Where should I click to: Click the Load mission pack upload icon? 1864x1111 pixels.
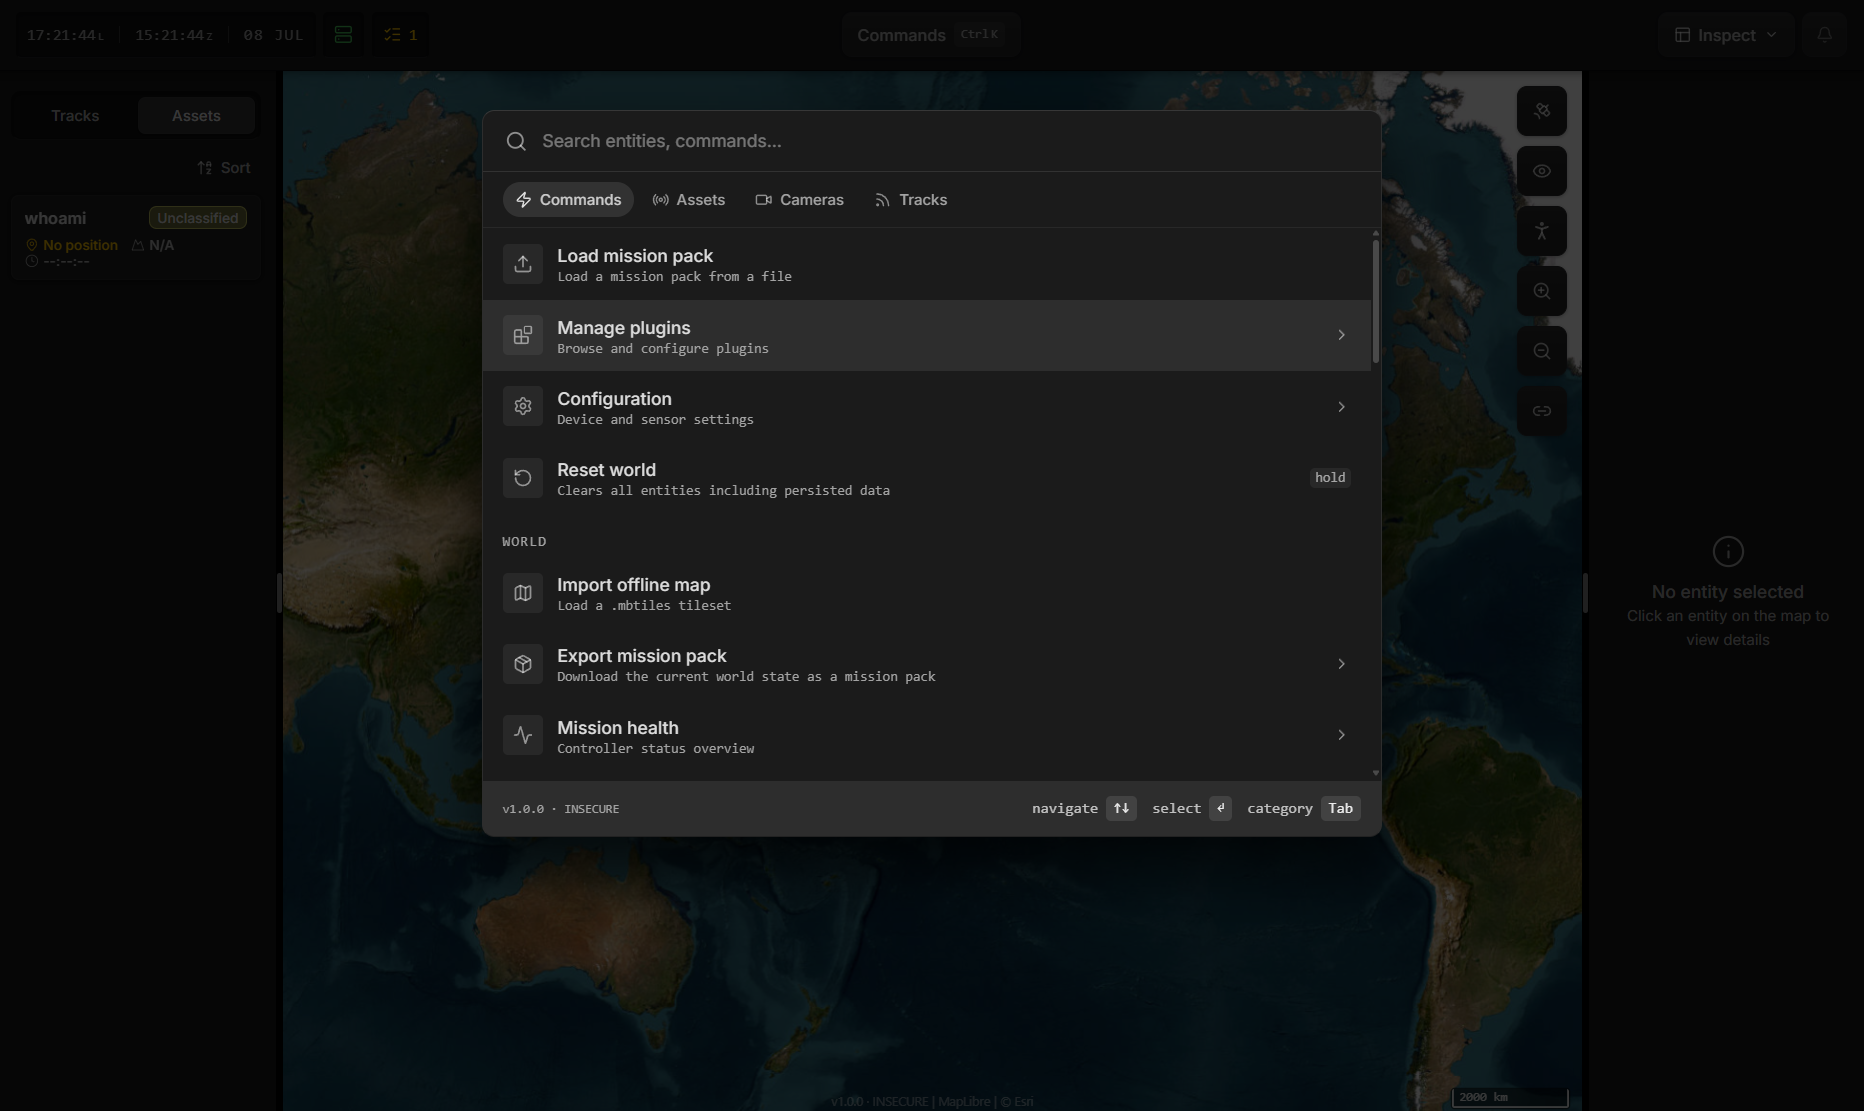click(x=523, y=264)
